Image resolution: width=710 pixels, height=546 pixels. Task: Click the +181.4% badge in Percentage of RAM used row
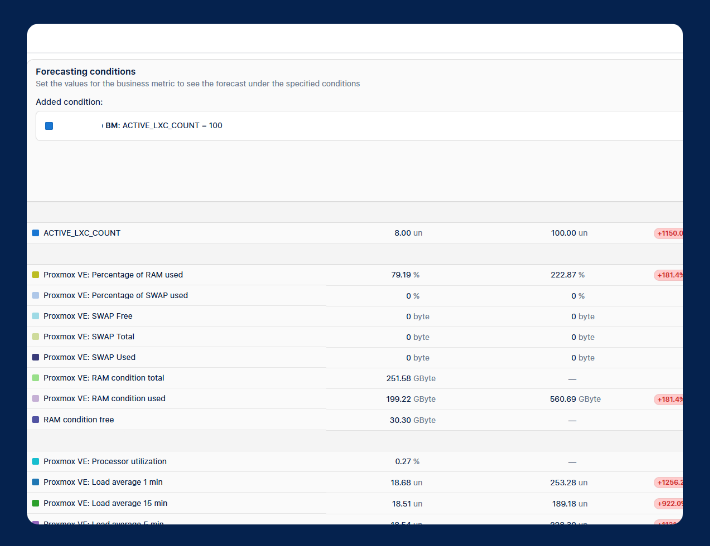point(668,275)
